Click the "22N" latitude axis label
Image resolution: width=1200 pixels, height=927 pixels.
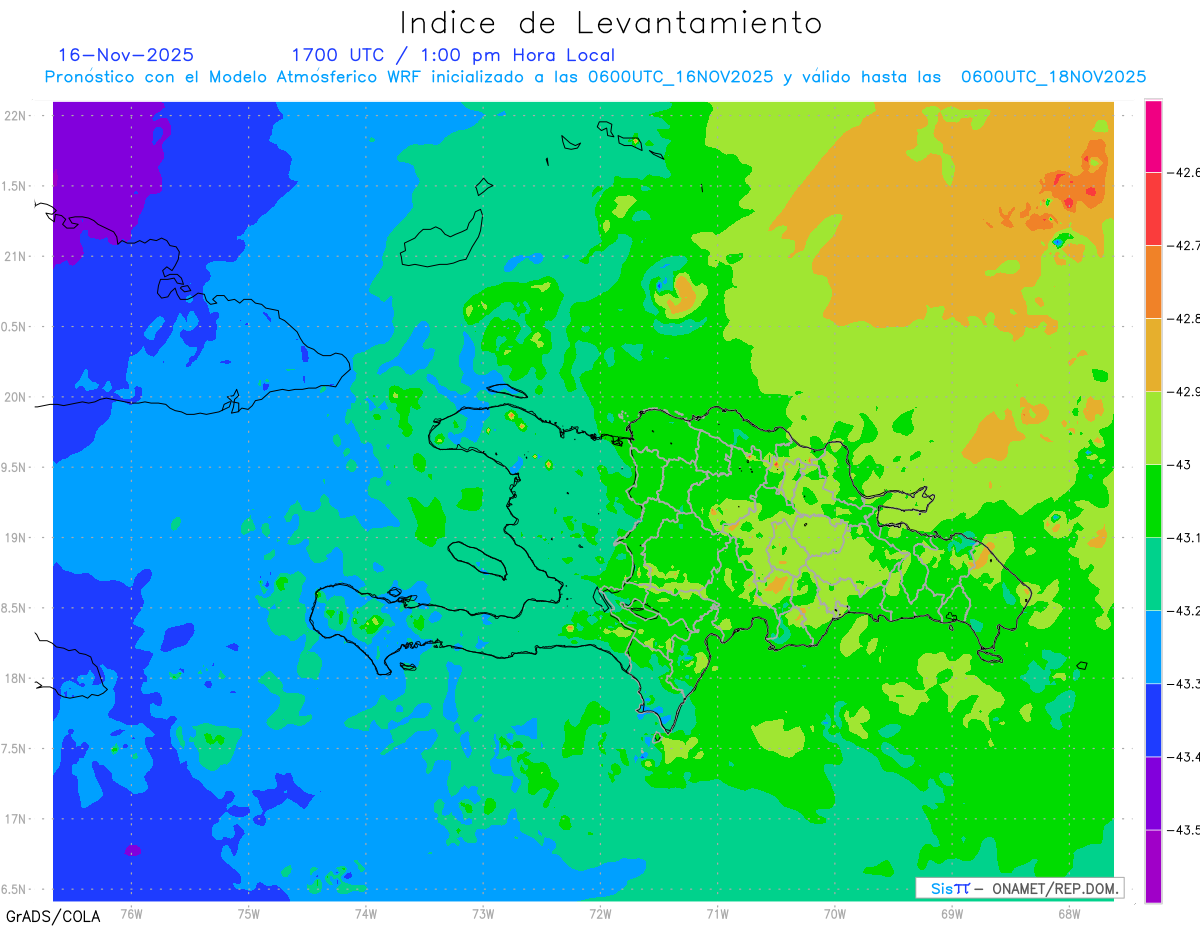15,115
